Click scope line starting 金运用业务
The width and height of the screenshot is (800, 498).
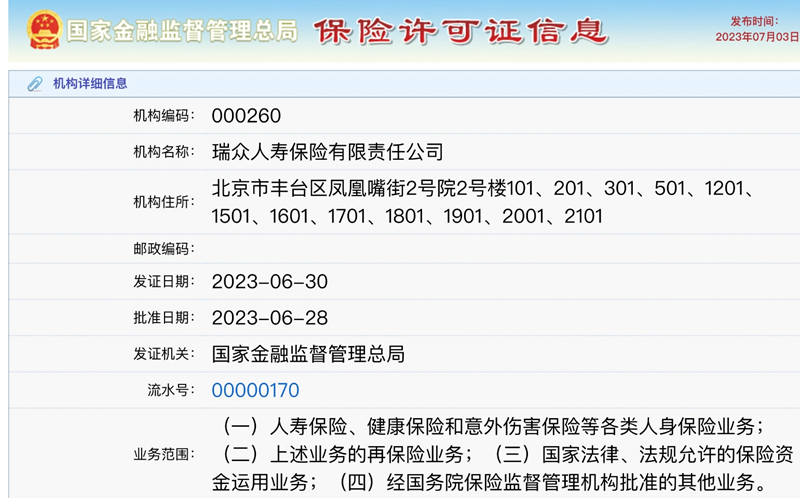(491, 482)
